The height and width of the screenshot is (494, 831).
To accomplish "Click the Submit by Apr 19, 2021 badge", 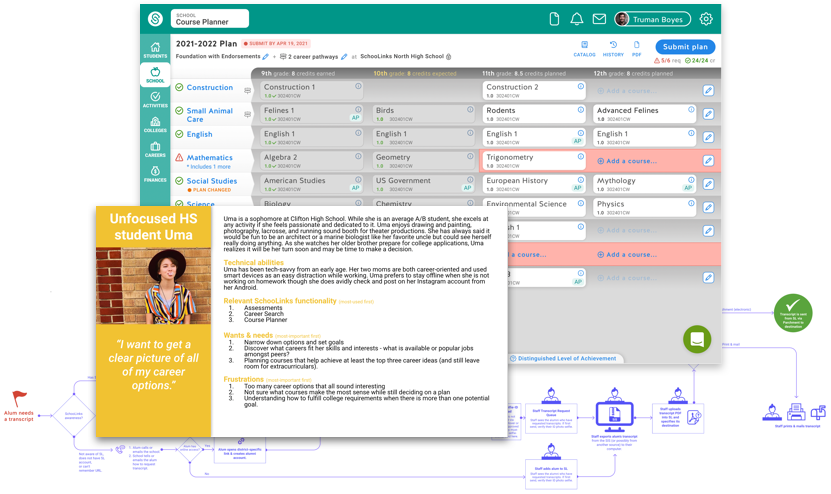I will [276, 43].
